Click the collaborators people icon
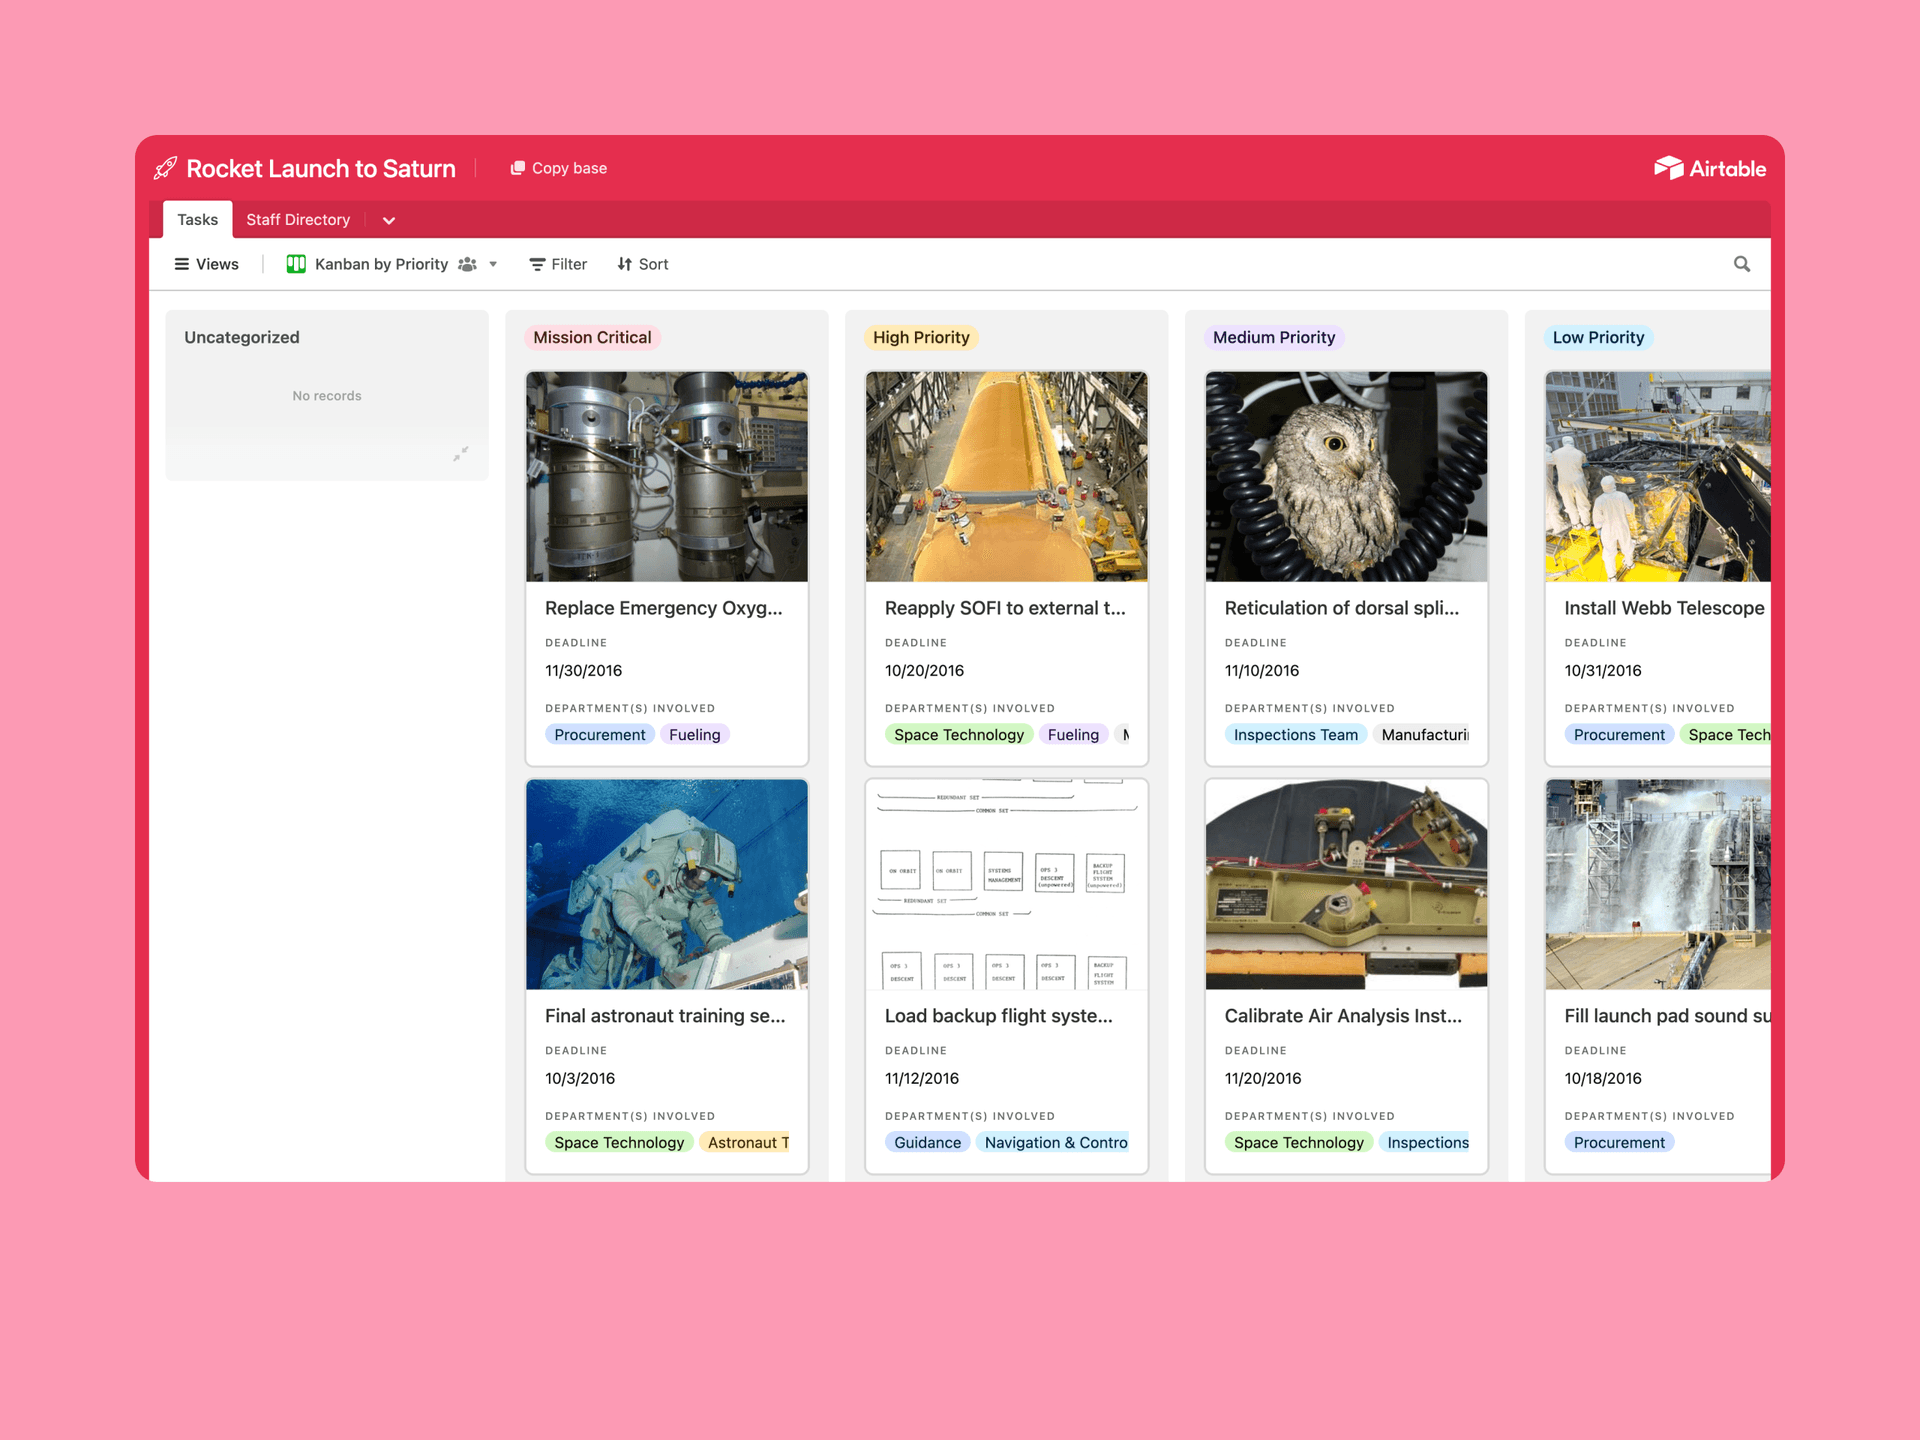This screenshot has height=1440, width=1920. click(x=467, y=264)
